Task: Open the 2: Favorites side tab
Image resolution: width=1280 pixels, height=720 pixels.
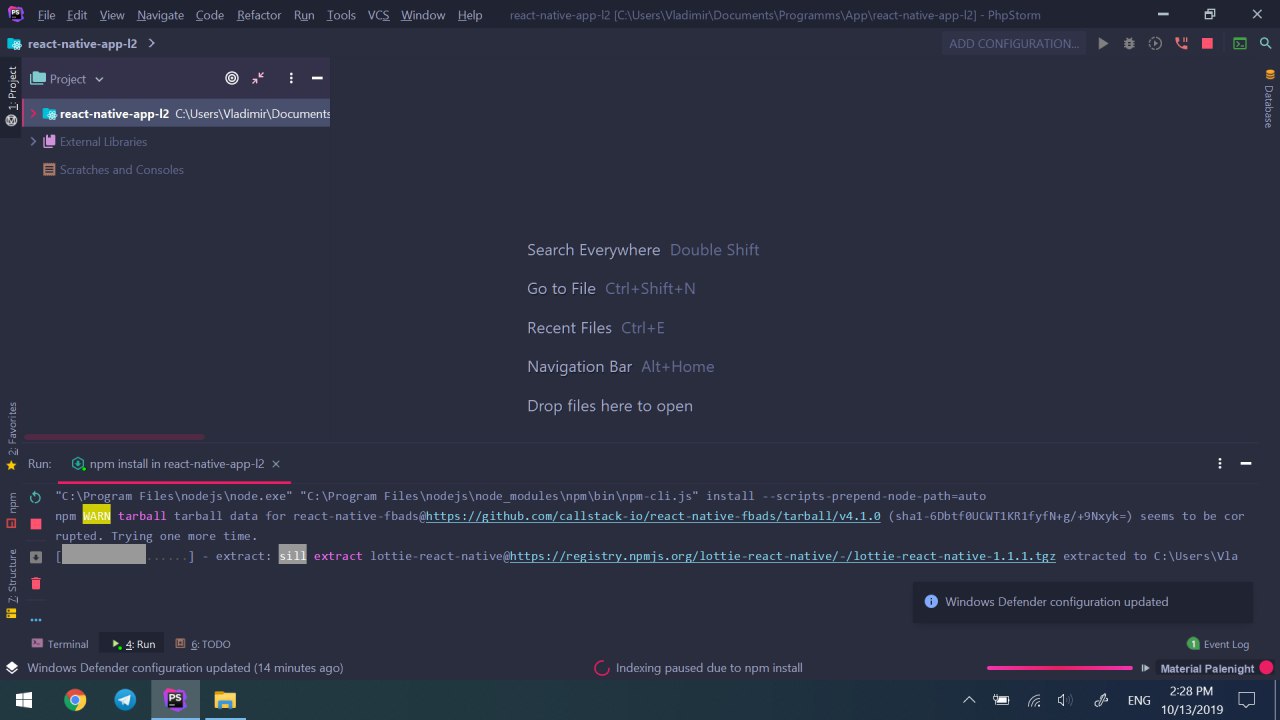Action: coord(12,436)
